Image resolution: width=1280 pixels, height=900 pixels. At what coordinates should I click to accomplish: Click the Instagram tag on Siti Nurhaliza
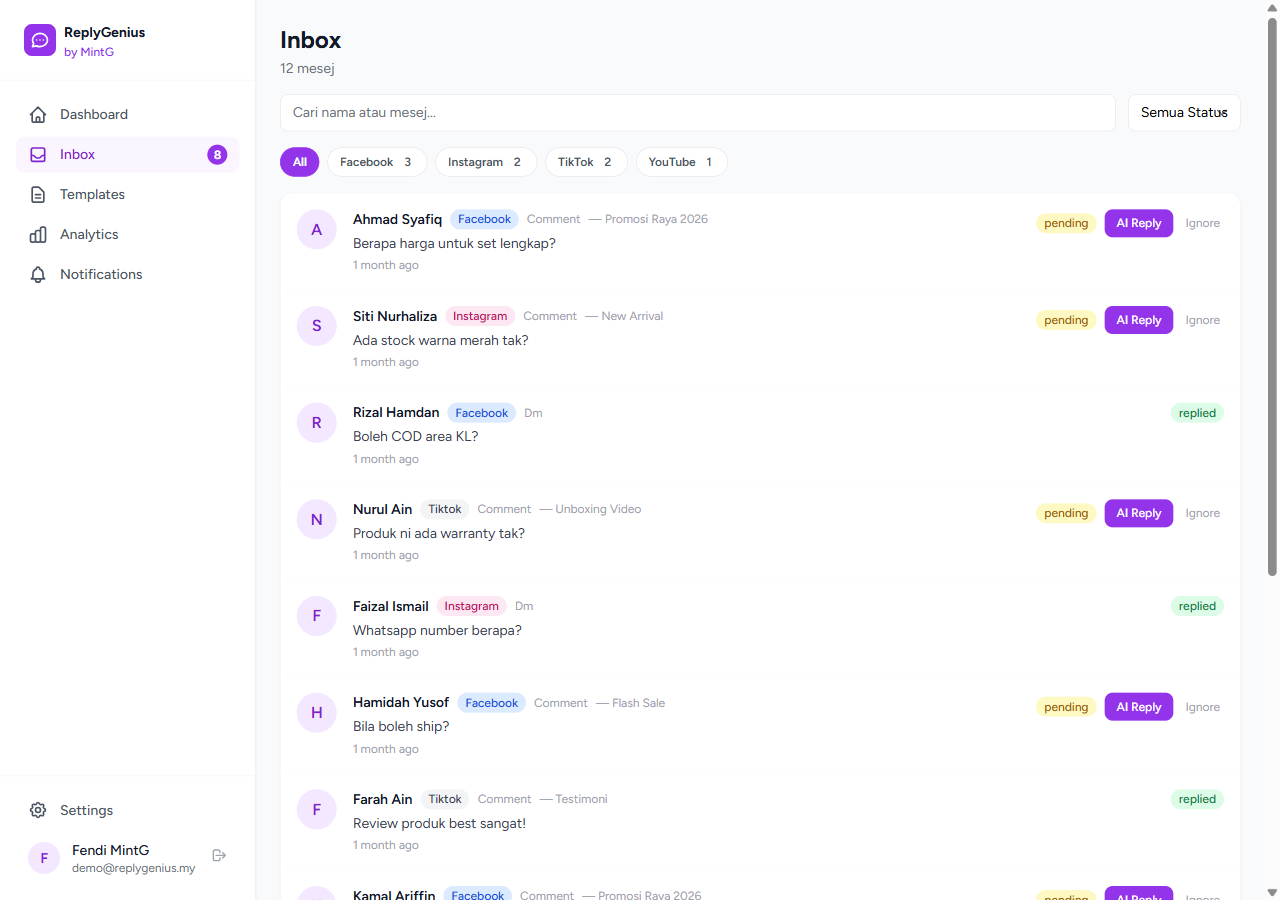[480, 316]
